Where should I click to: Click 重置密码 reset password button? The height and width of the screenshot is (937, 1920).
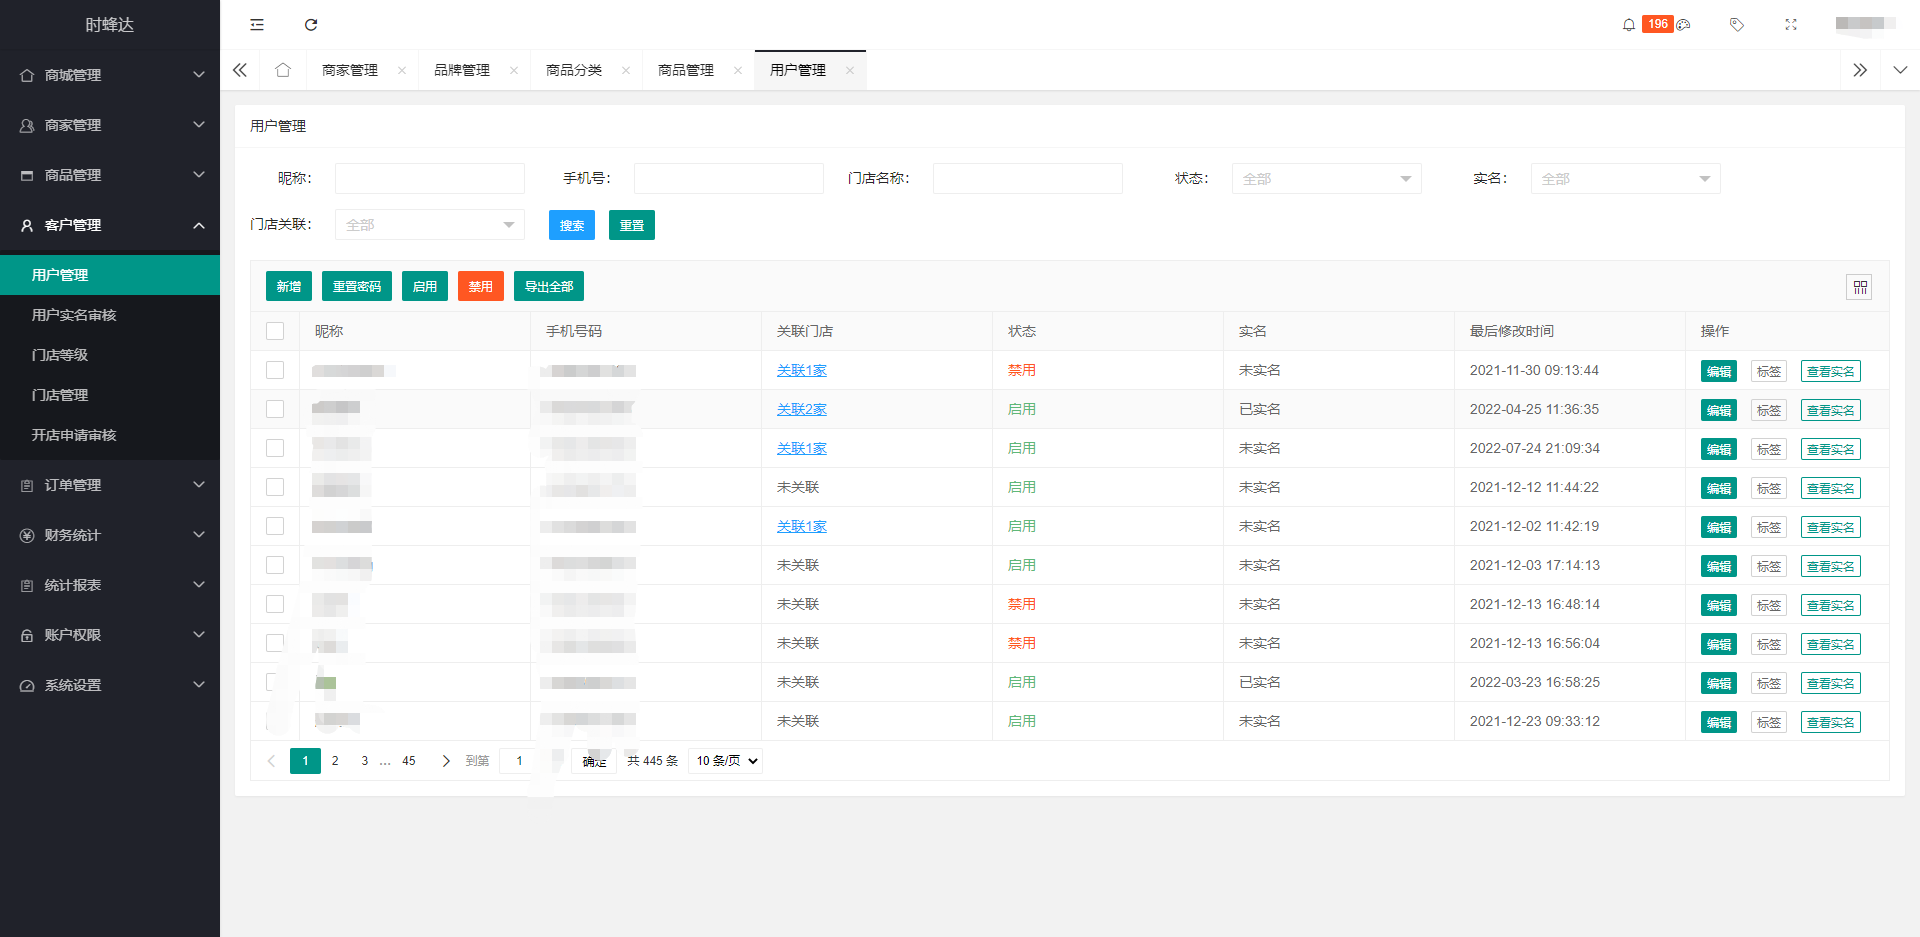[x=357, y=286]
